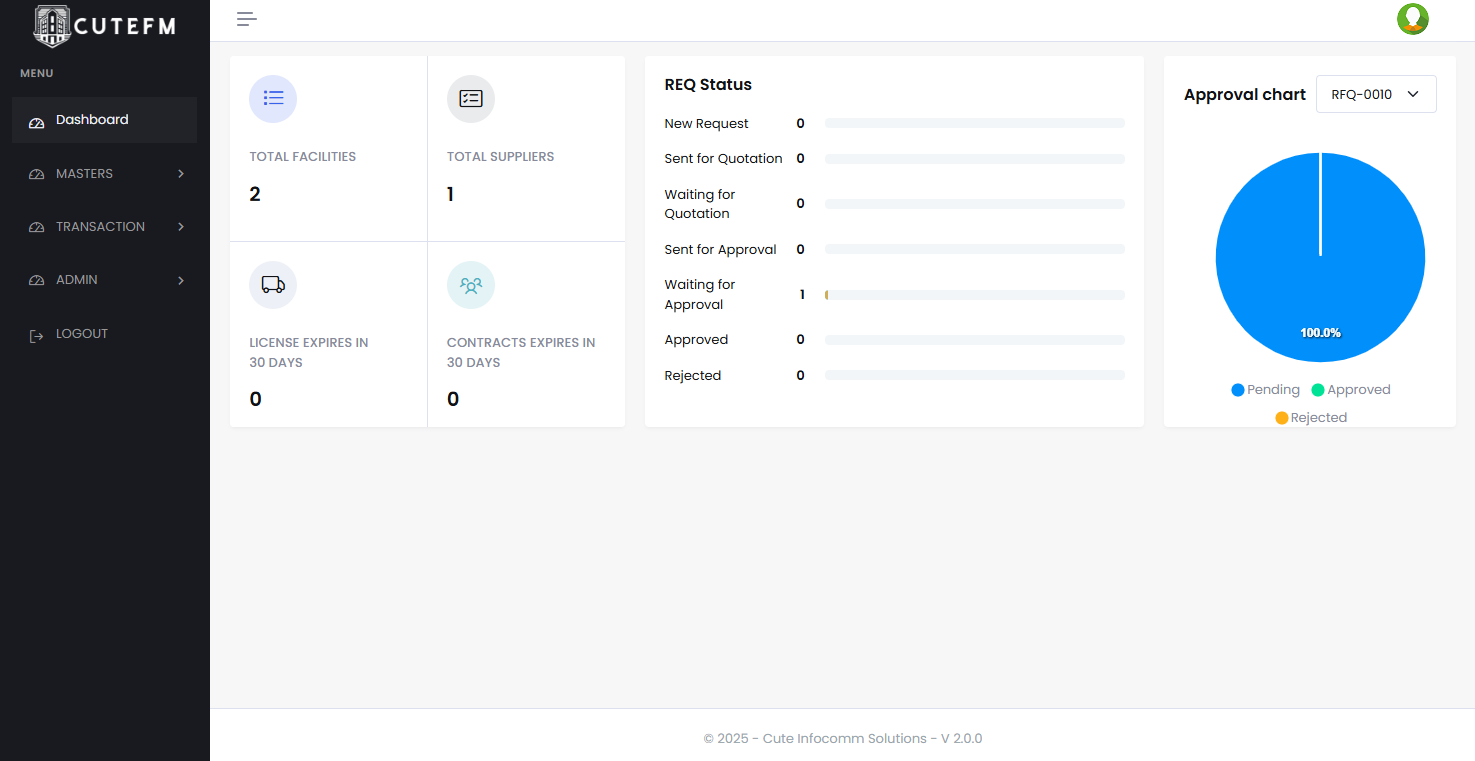Image resolution: width=1475 pixels, height=761 pixels.
Task: Expand the ADMIN menu chevron
Action: pyautogui.click(x=181, y=281)
